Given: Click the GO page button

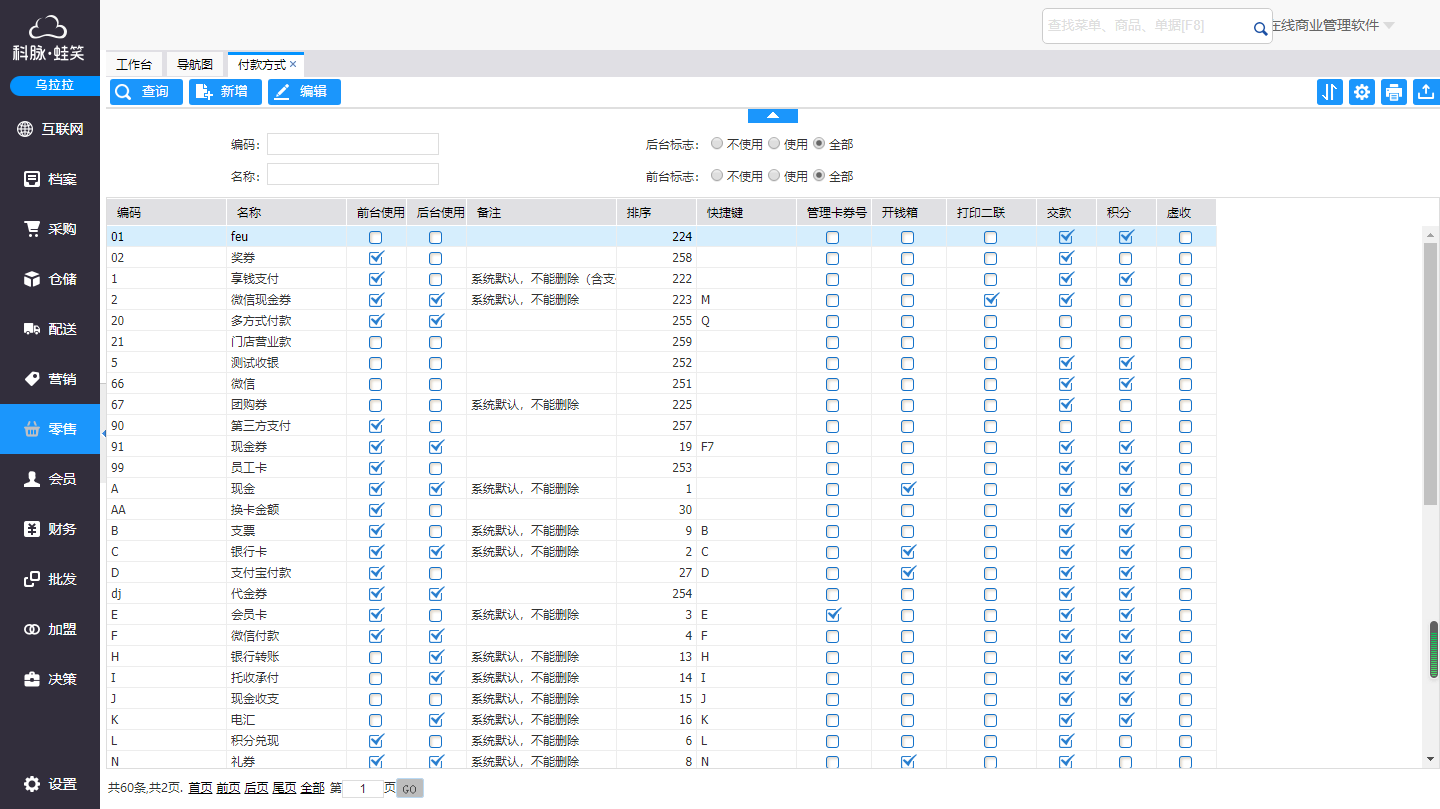Looking at the screenshot, I should [410, 788].
